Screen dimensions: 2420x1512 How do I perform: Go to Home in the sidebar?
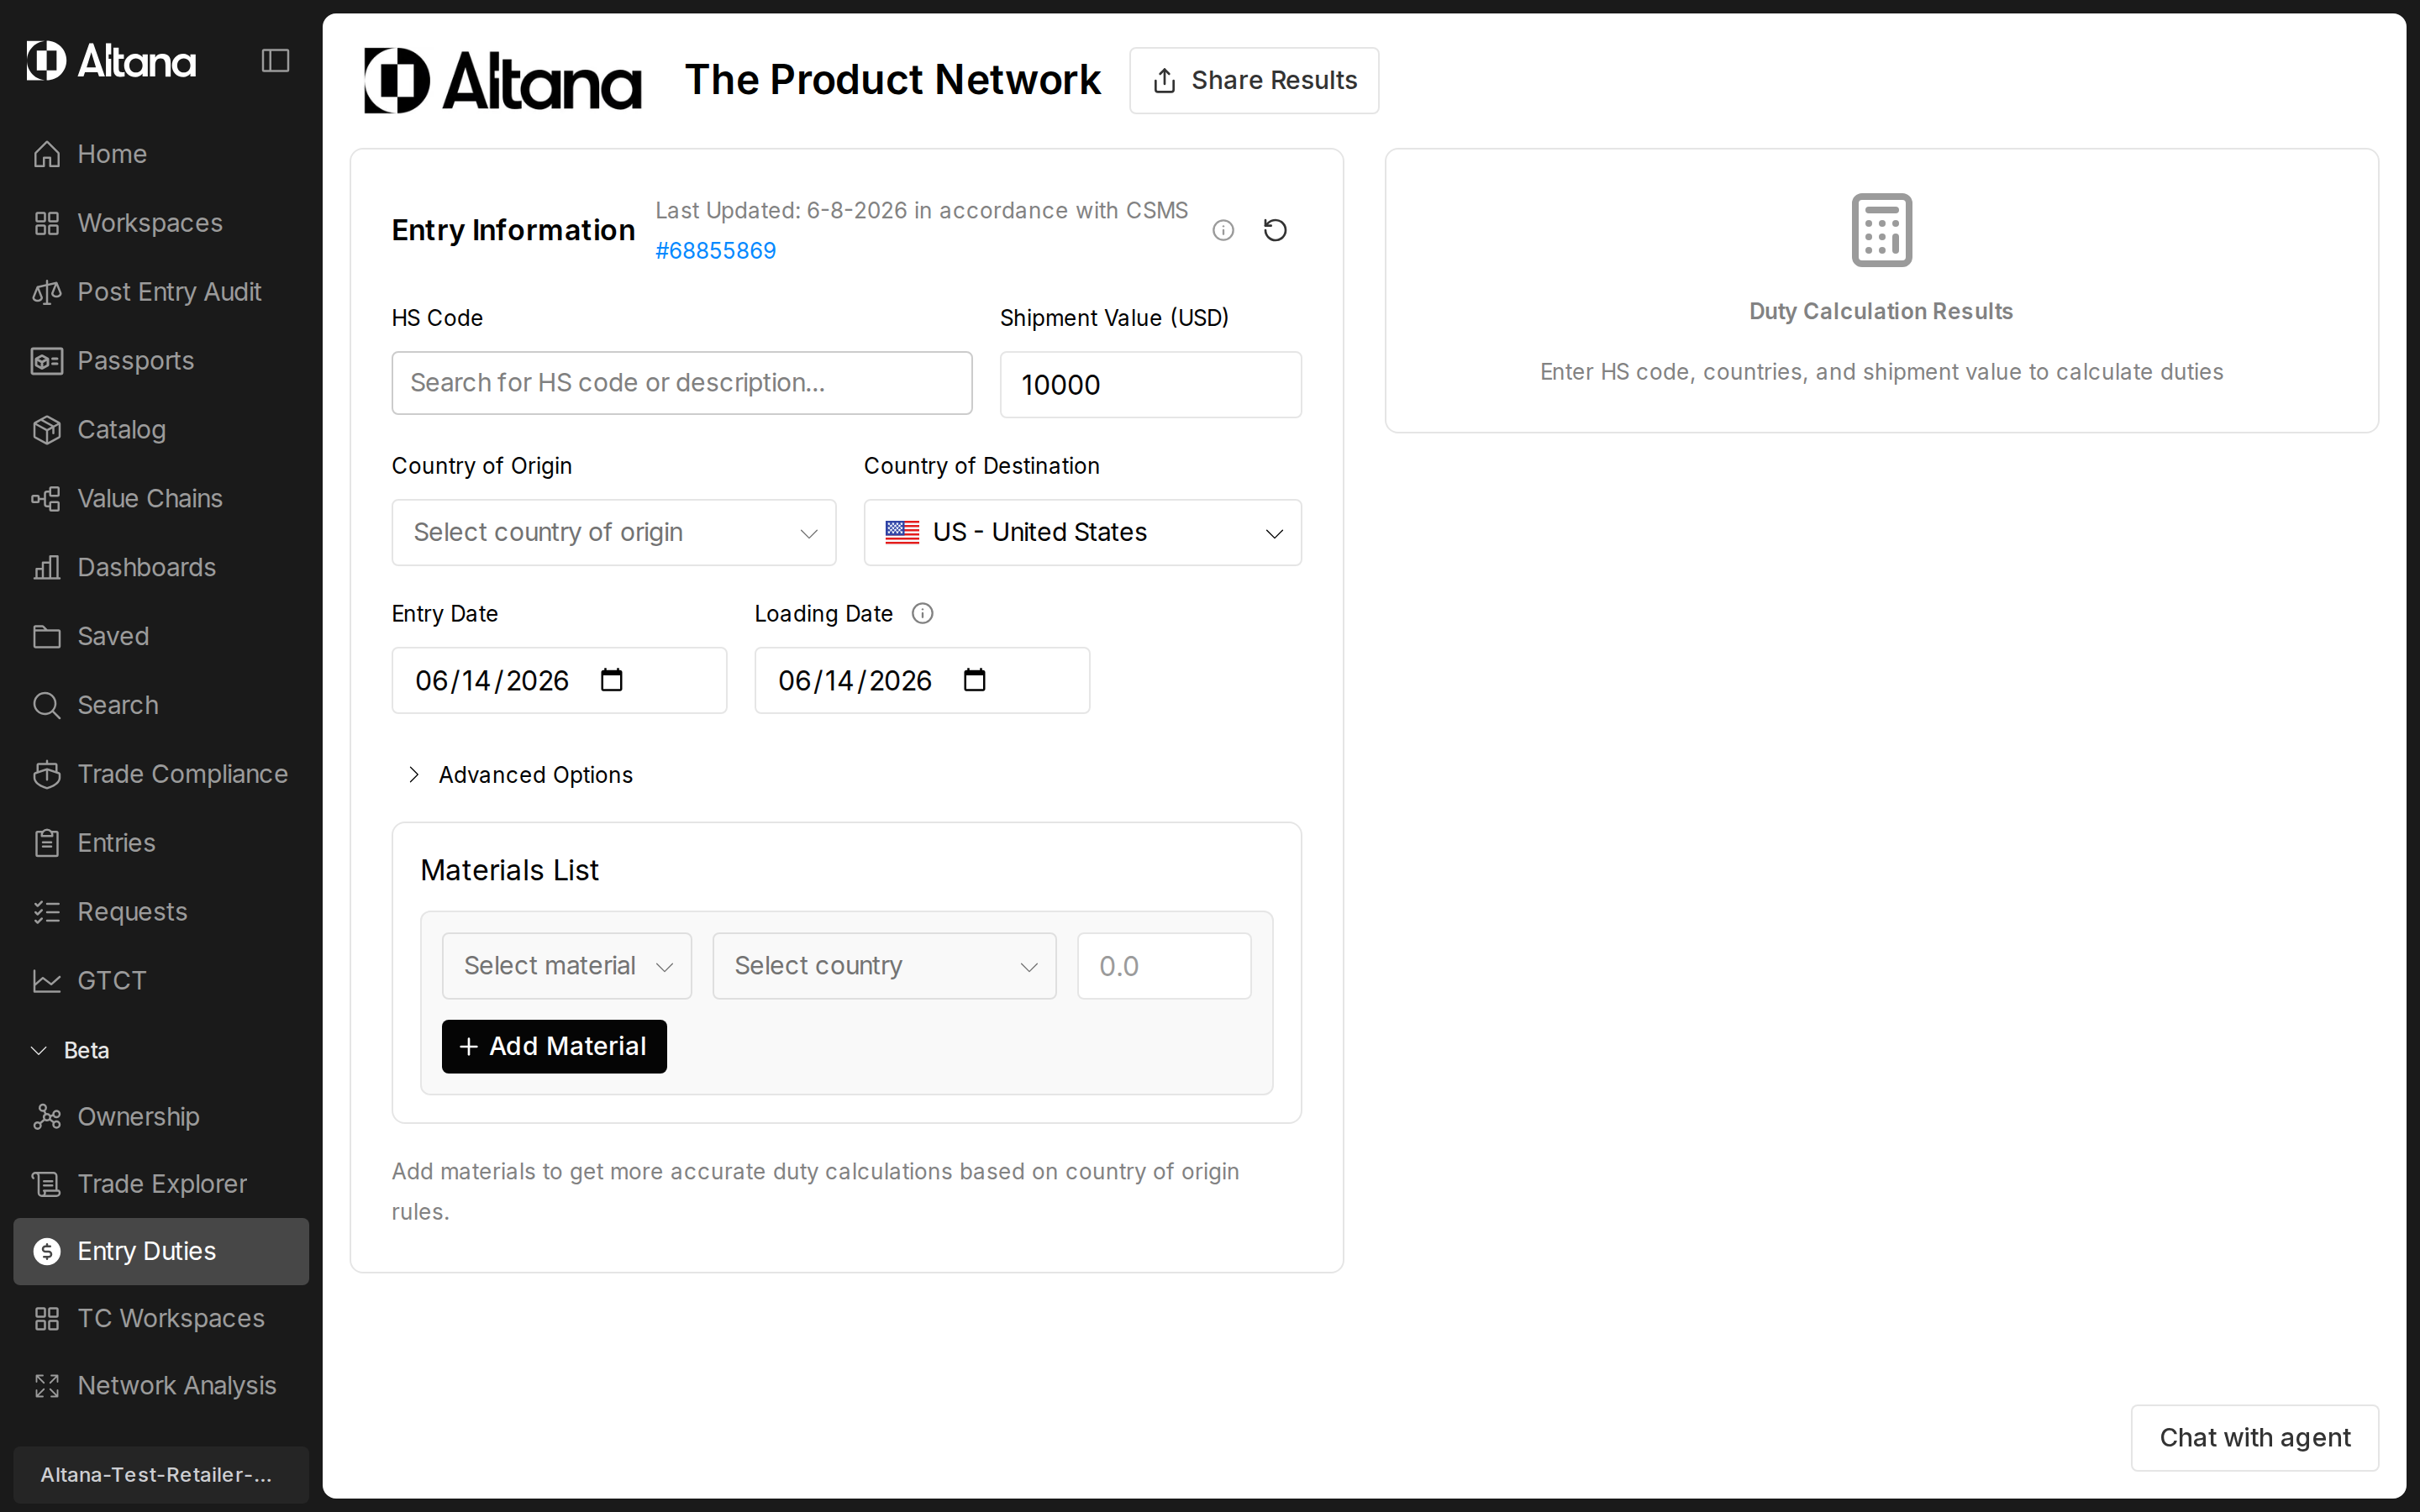pyautogui.click(x=161, y=154)
